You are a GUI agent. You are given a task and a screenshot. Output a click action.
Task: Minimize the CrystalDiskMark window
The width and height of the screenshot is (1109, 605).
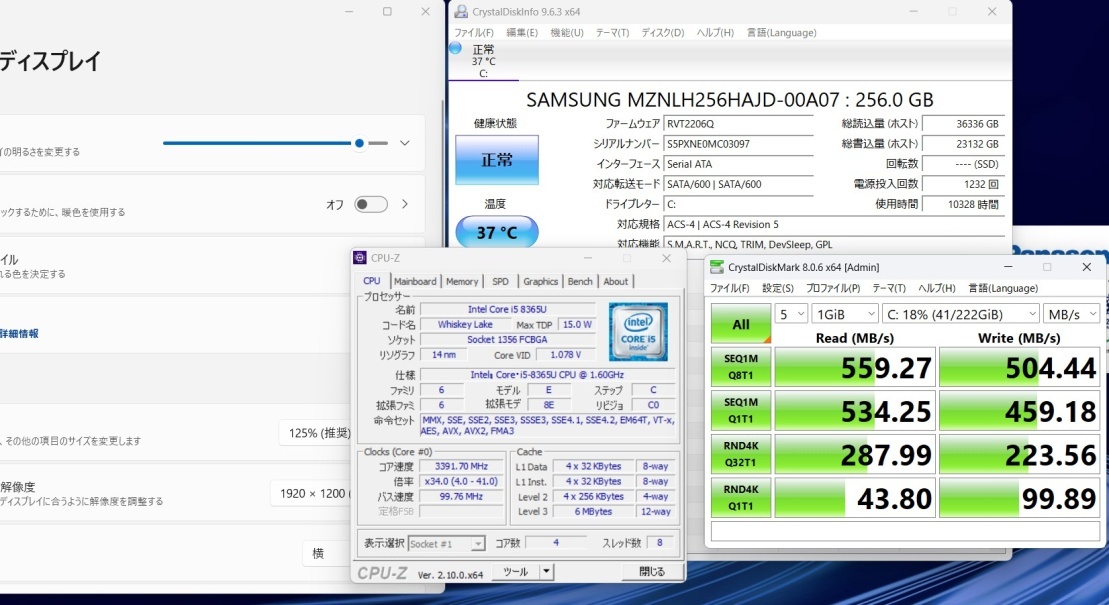(1008, 267)
